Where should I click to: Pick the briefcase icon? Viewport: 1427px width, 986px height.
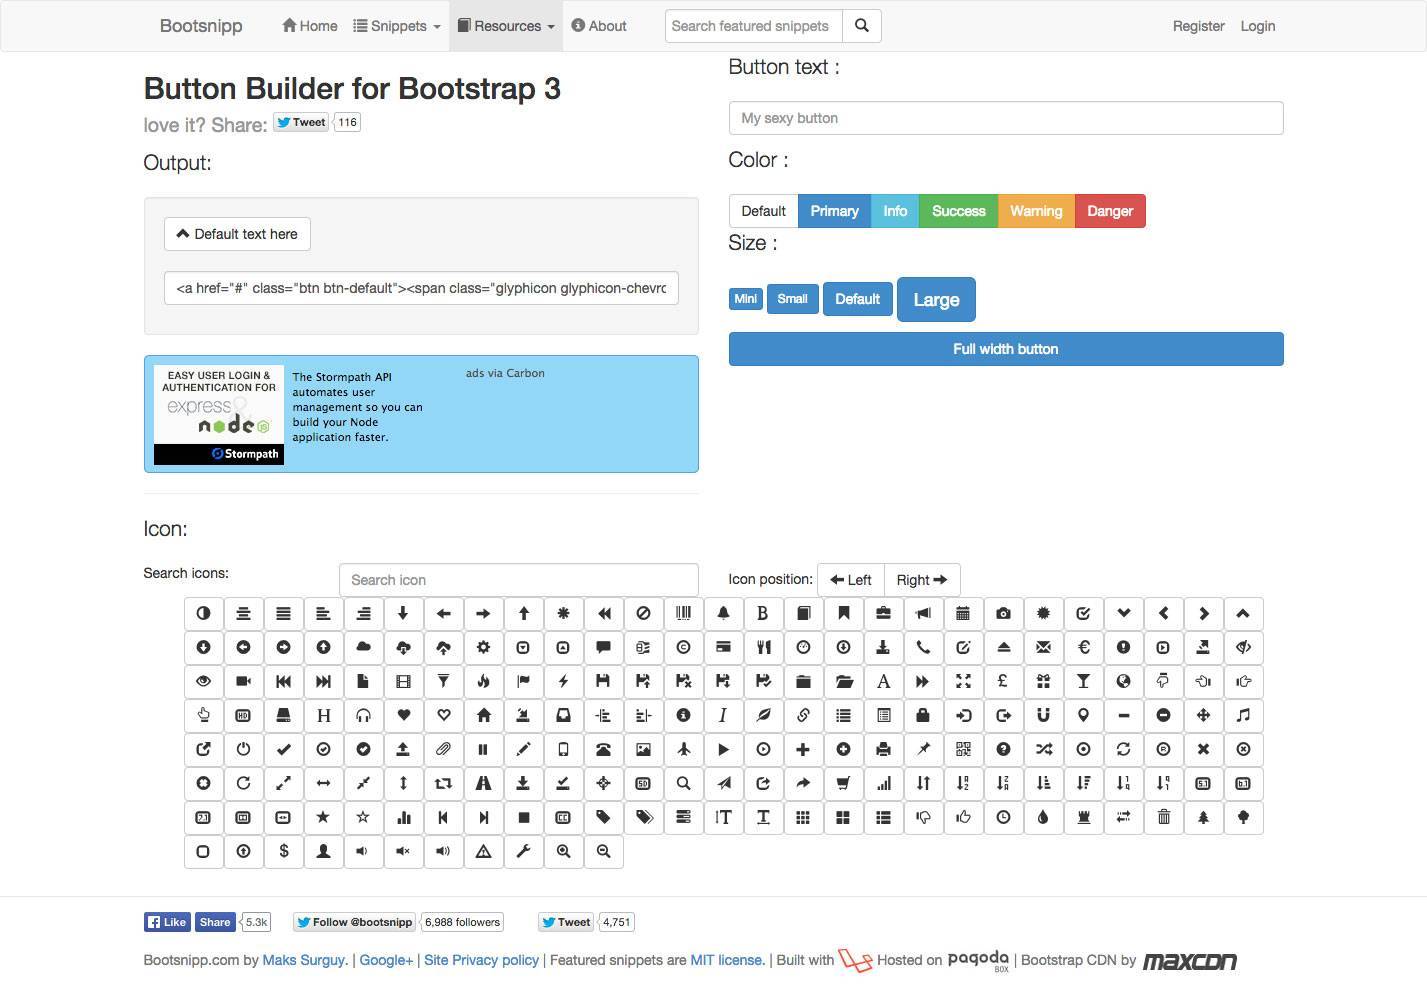pyautogui.click(x=883, y=613)
